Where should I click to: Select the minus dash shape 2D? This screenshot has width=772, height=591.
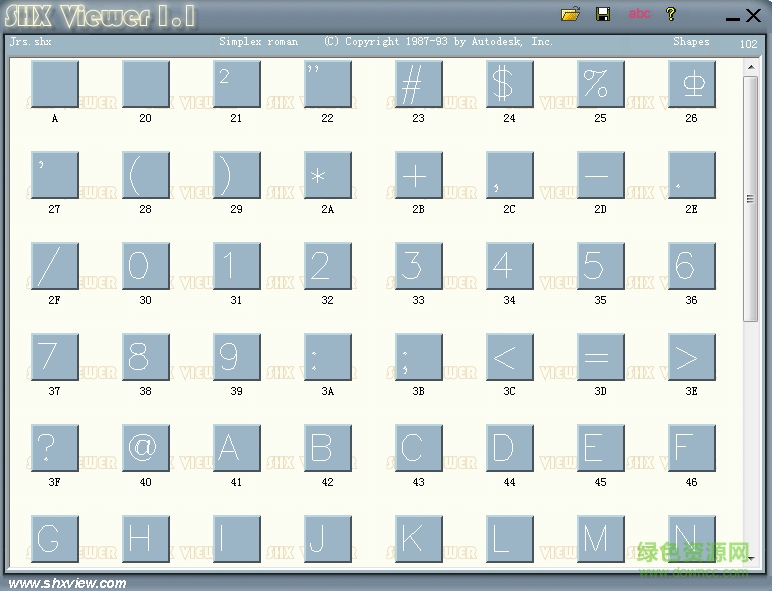point(601,175)
